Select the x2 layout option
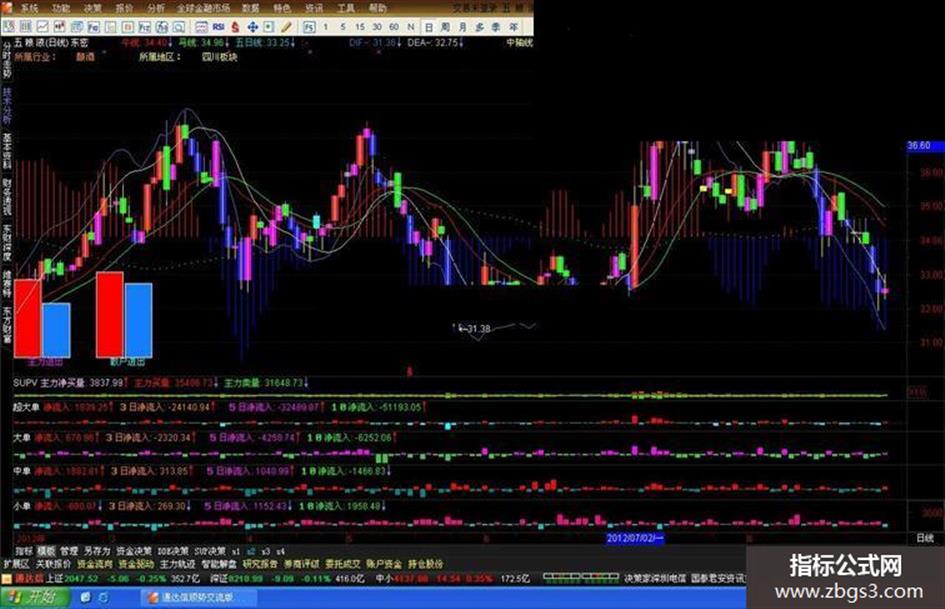 pyautogui.click(x=250, y=551)
